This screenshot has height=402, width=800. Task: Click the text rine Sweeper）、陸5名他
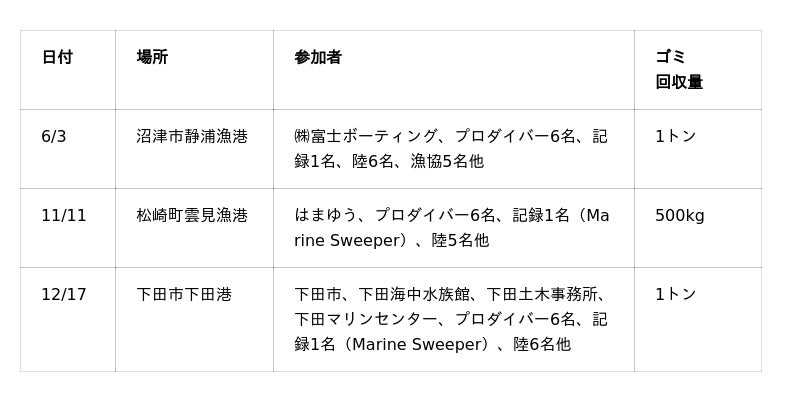[392, 241]
